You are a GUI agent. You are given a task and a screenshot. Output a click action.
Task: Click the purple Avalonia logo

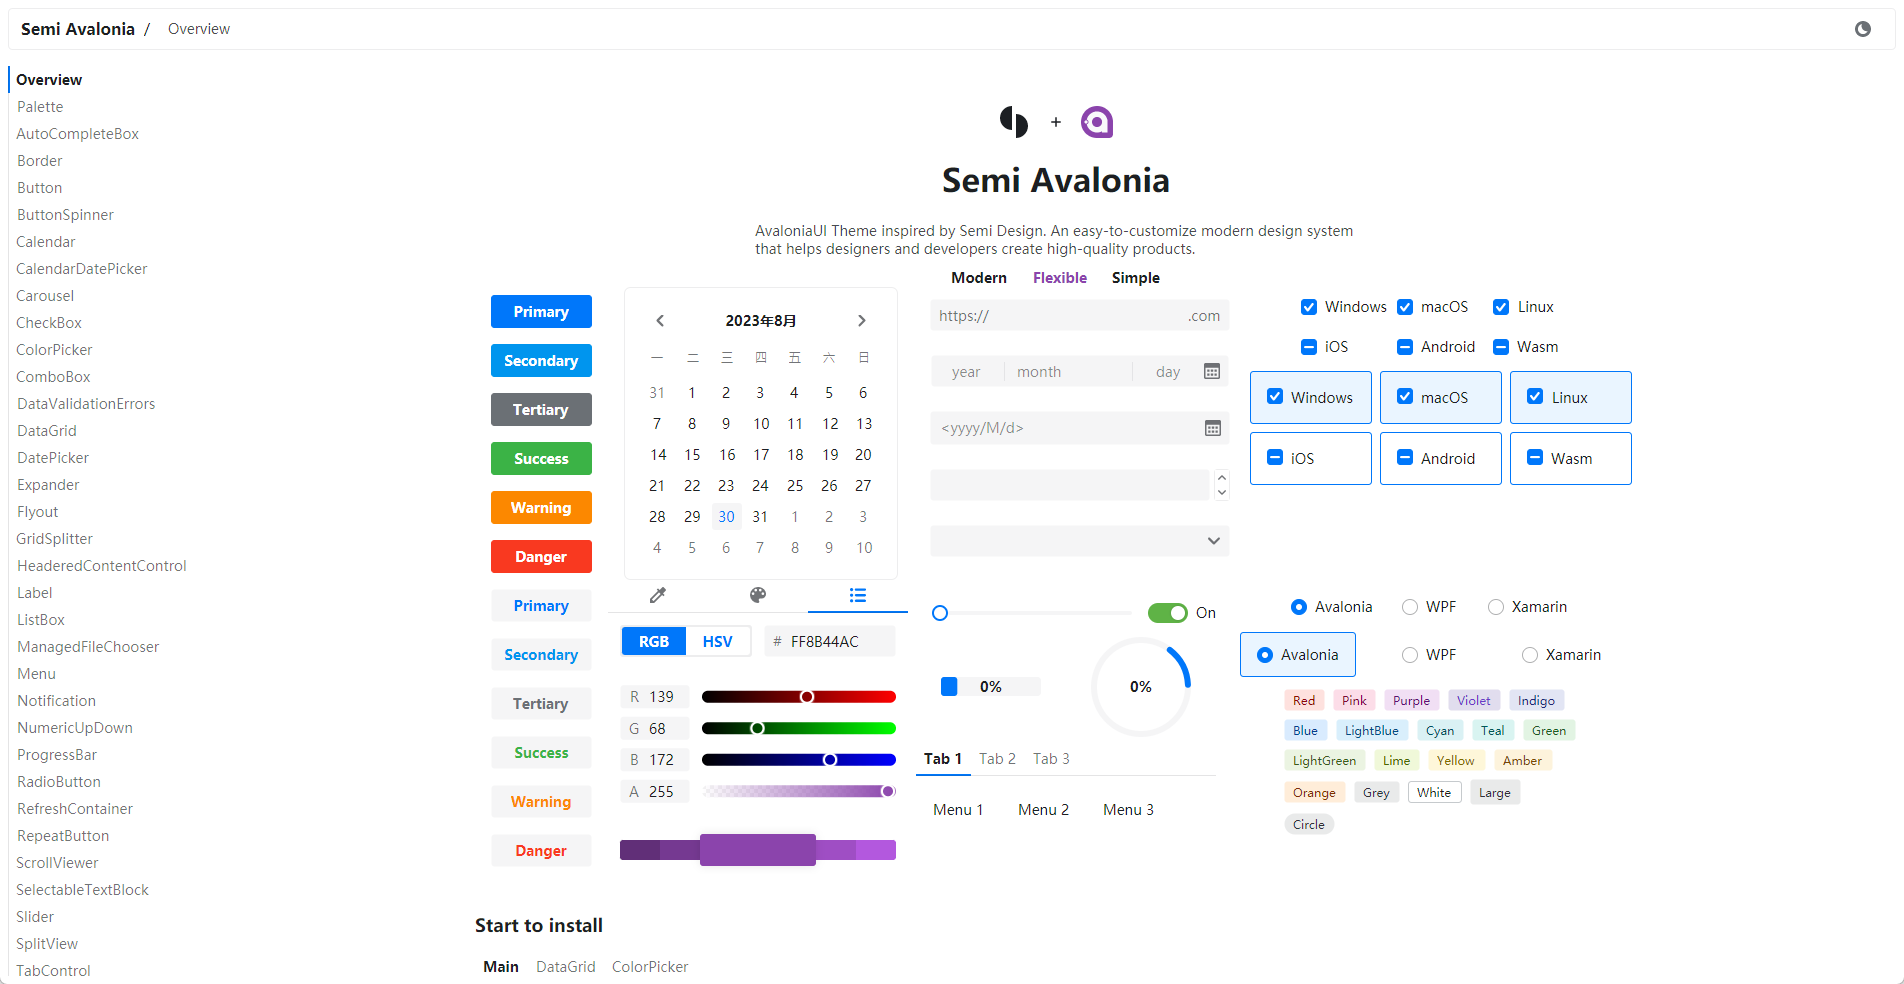click(x=1097, y=122)
